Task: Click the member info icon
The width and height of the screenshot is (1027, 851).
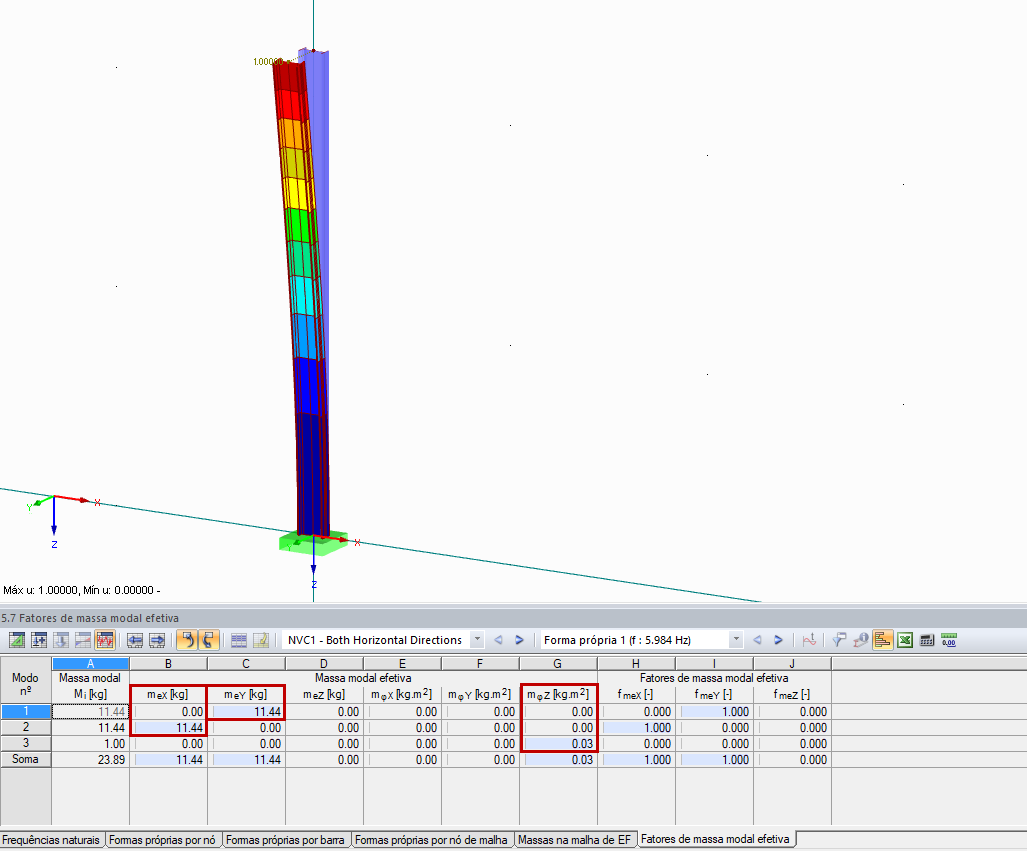Action: coord(861,640)
